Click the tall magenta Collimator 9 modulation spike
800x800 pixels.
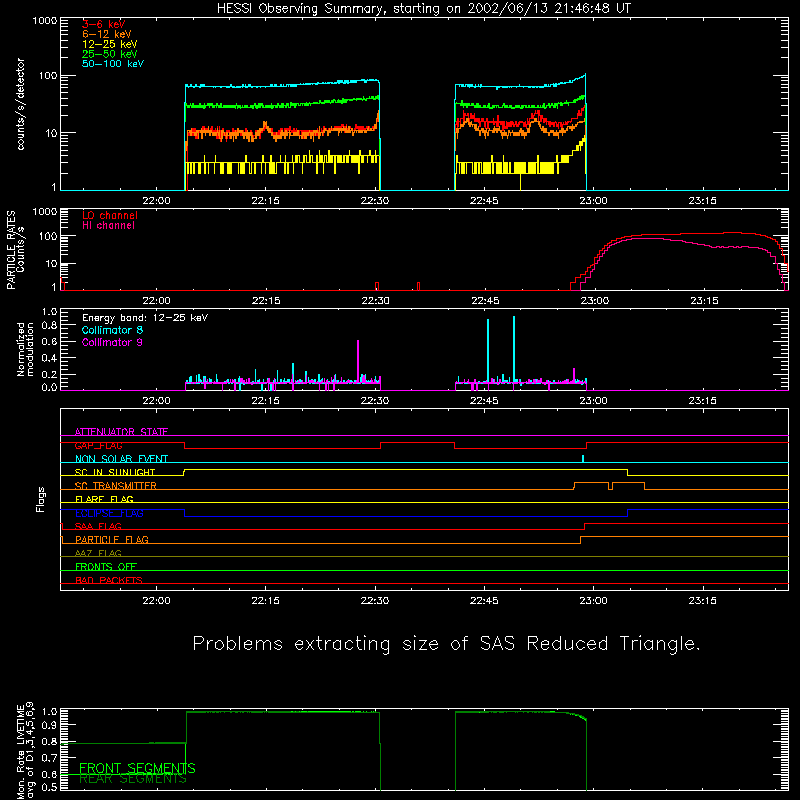[x=358, y=360]
